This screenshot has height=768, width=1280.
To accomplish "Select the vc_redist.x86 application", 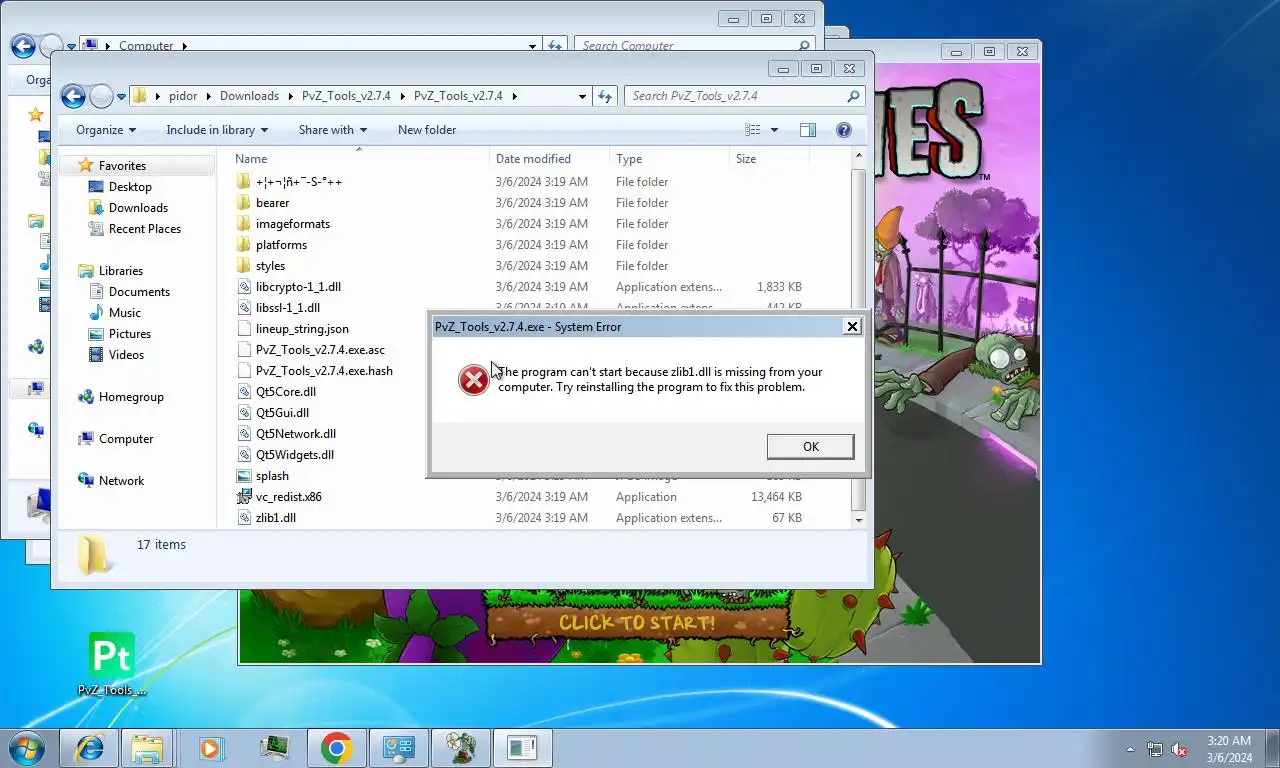I will (288, 497).
